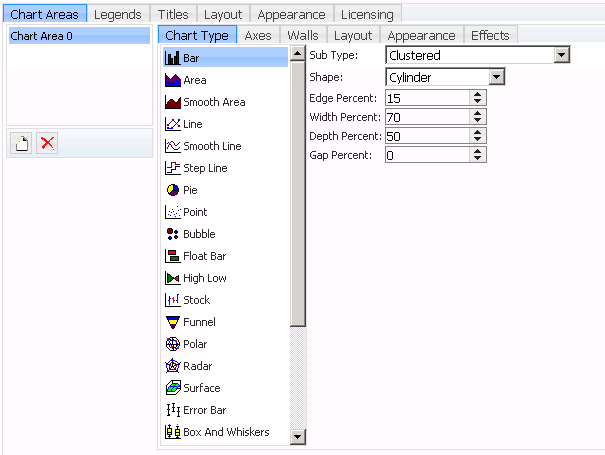Select the High Low chart icon
This screenshot has height=455, width=605.
(172, 278)
